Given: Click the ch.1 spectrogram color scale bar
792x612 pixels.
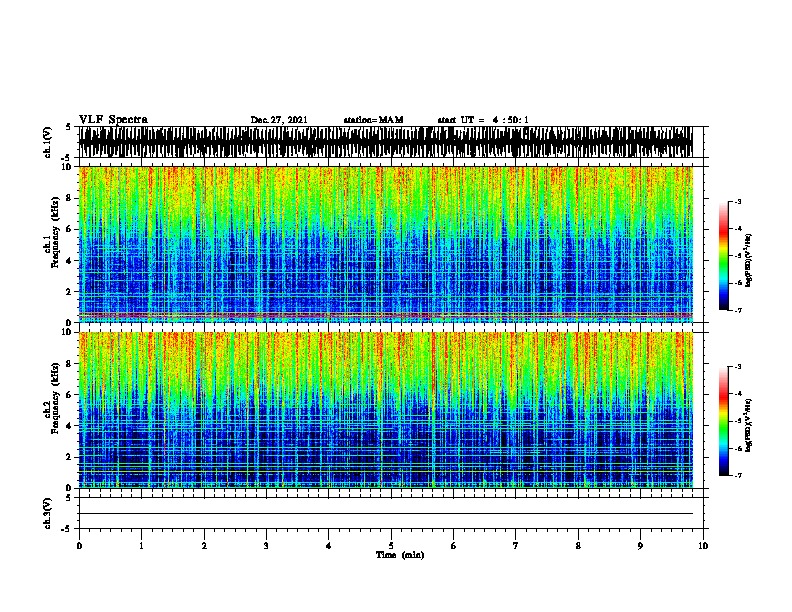Looking at the screenshot, I should [723, 256].
